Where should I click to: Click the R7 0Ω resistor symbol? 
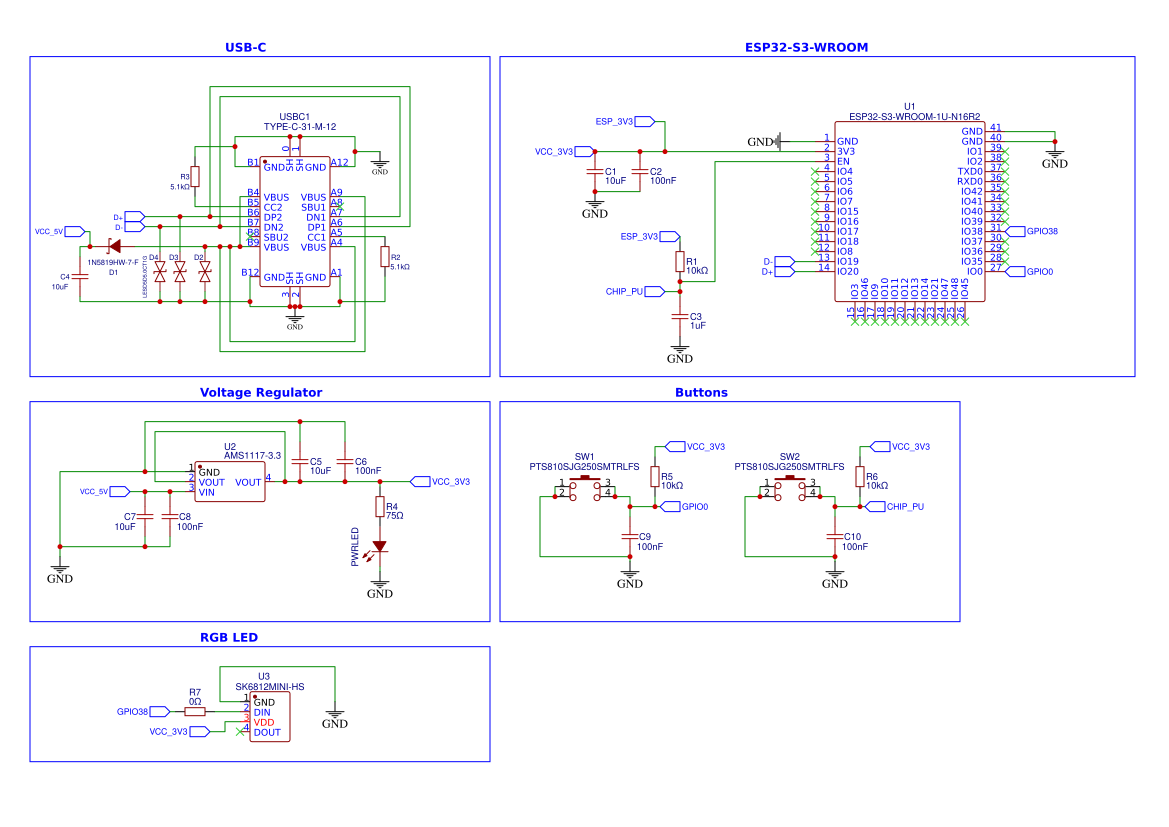coord(195,712)
